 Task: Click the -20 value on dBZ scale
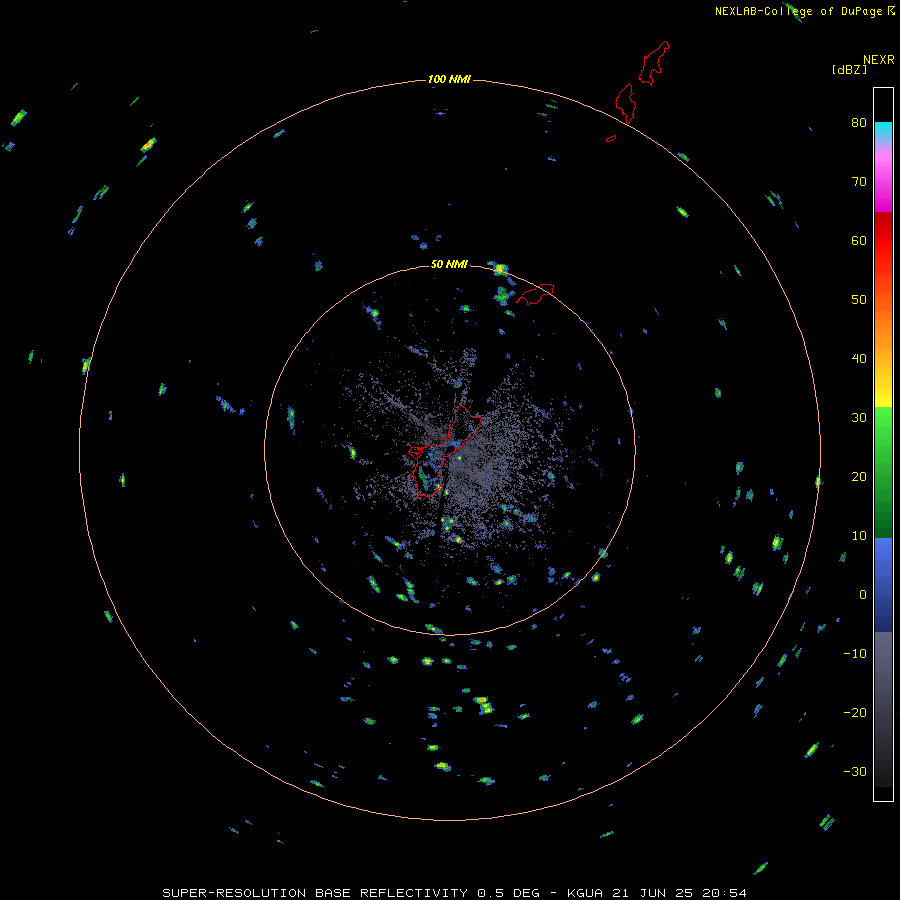(x=855, y=712)
